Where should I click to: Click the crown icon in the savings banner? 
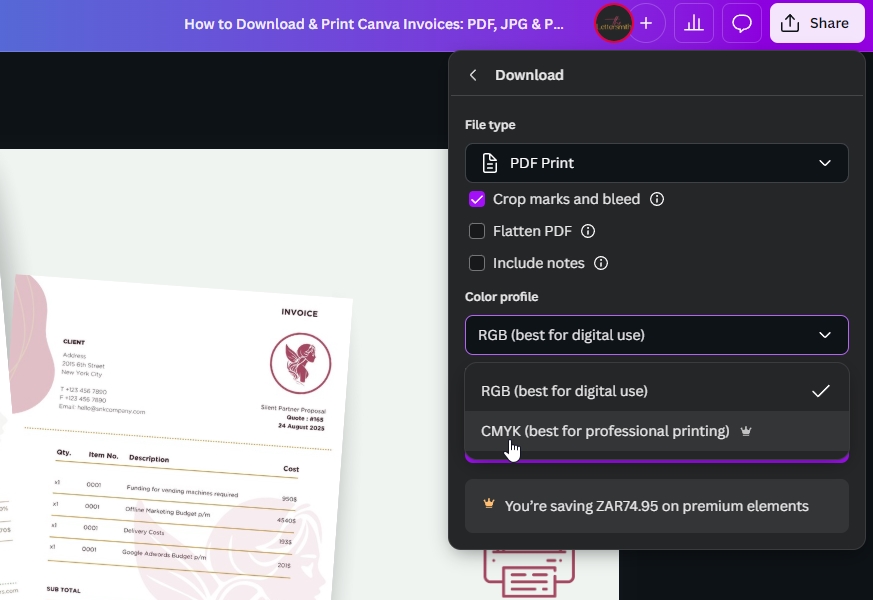(x=489, y=506)
